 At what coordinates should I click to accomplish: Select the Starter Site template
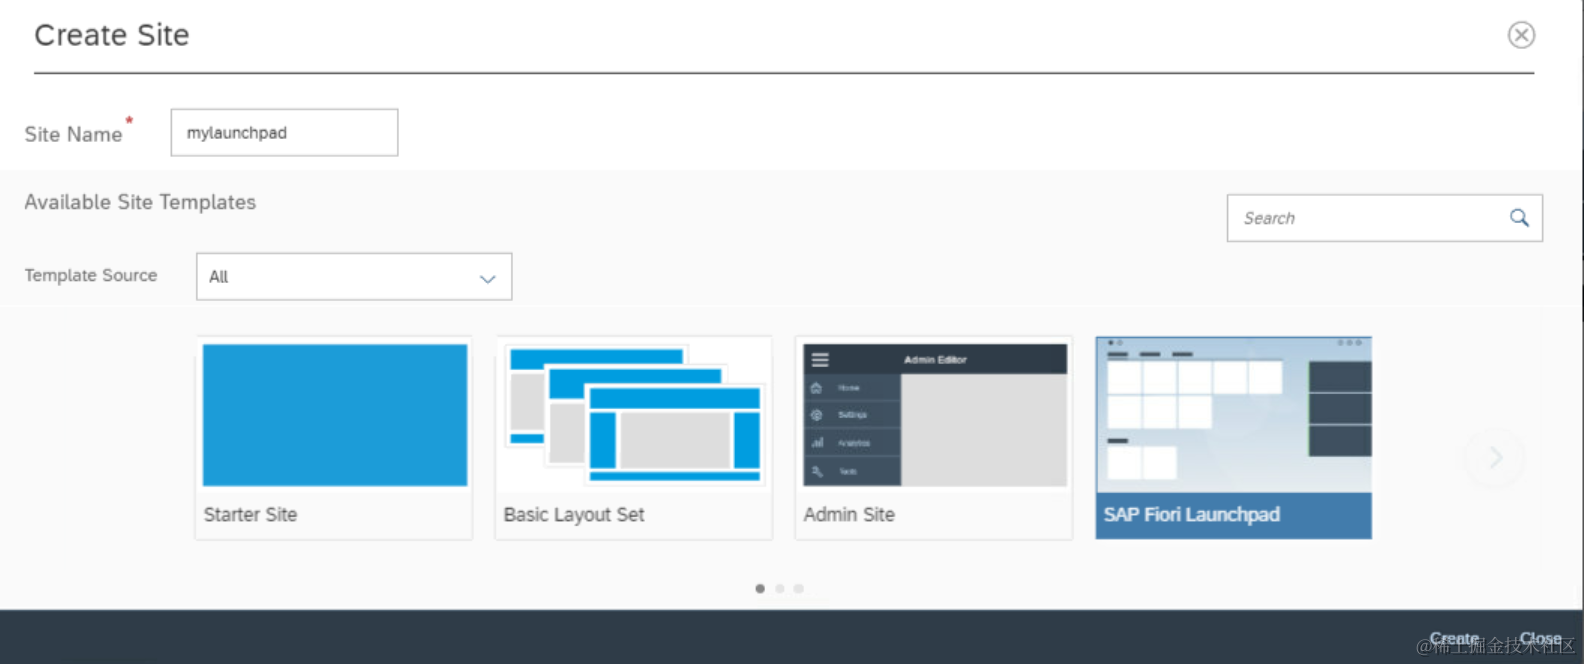(334, 438)
